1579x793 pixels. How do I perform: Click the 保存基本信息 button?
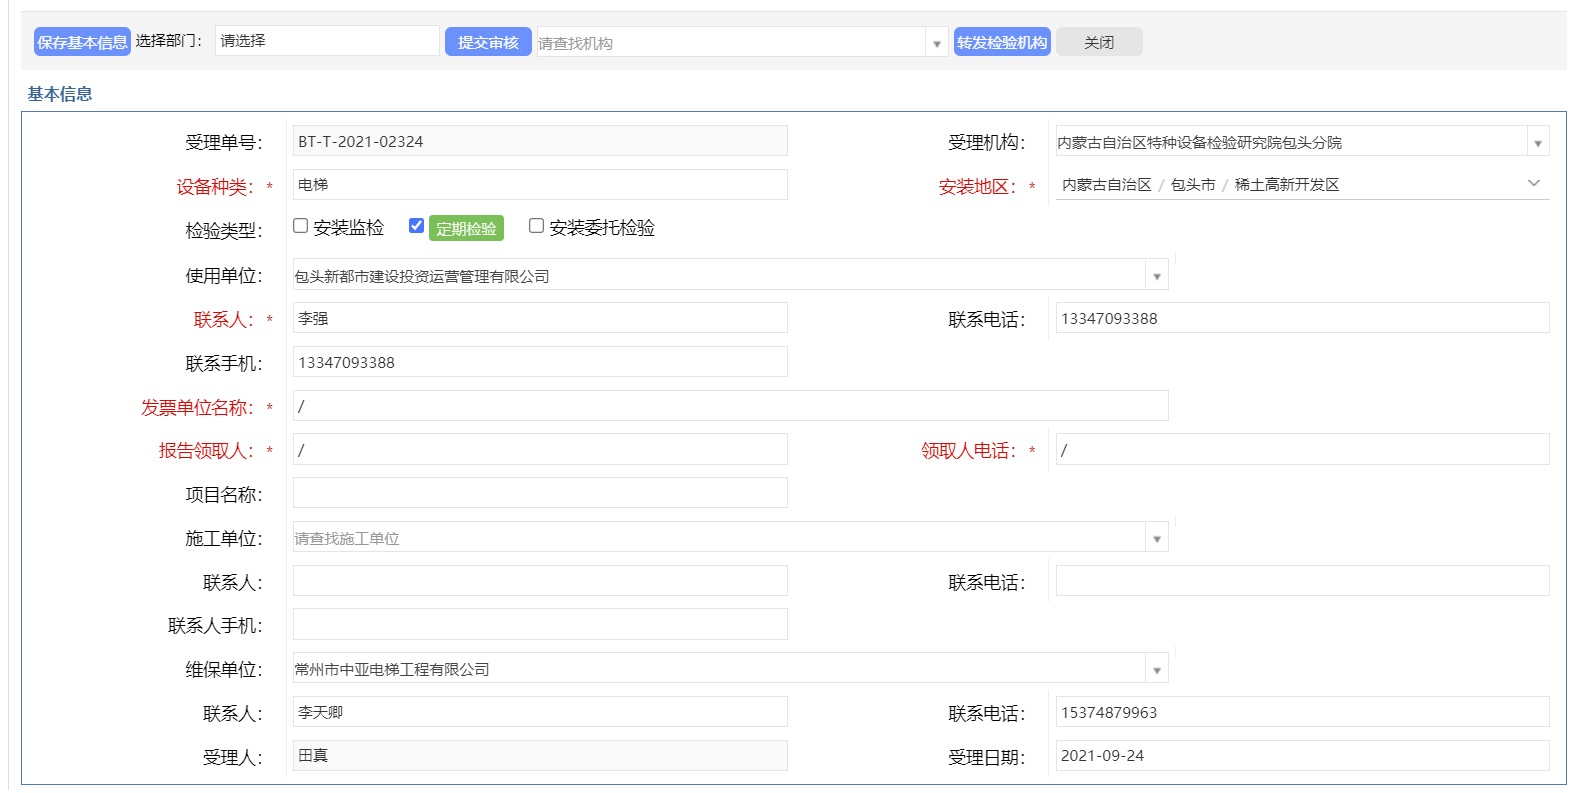click(82, 42)
